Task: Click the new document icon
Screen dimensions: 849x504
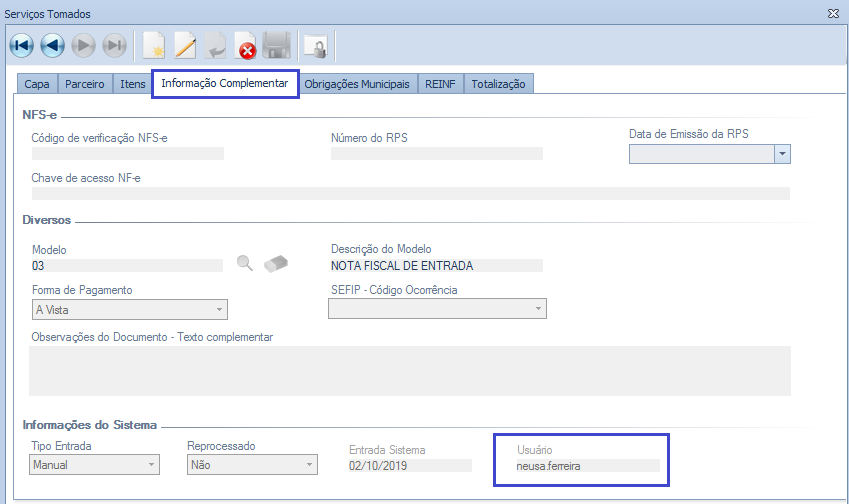Action: tap(154, 46)
